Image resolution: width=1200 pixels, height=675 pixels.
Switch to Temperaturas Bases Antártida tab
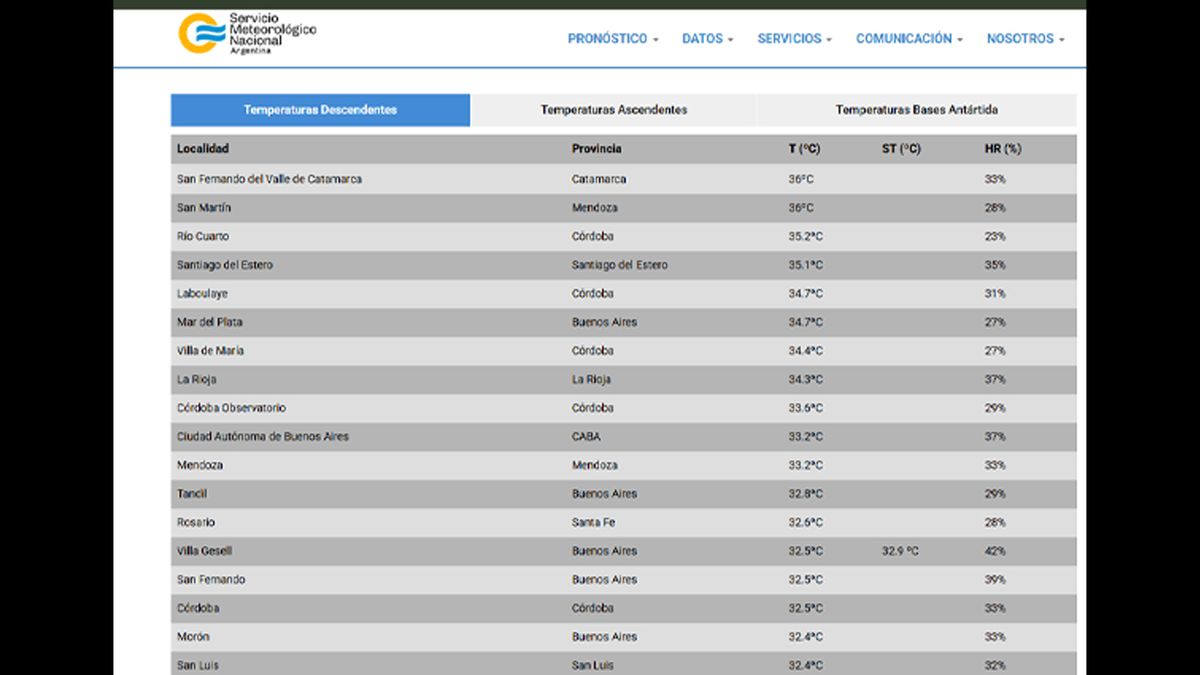click(x=916, y=110)
